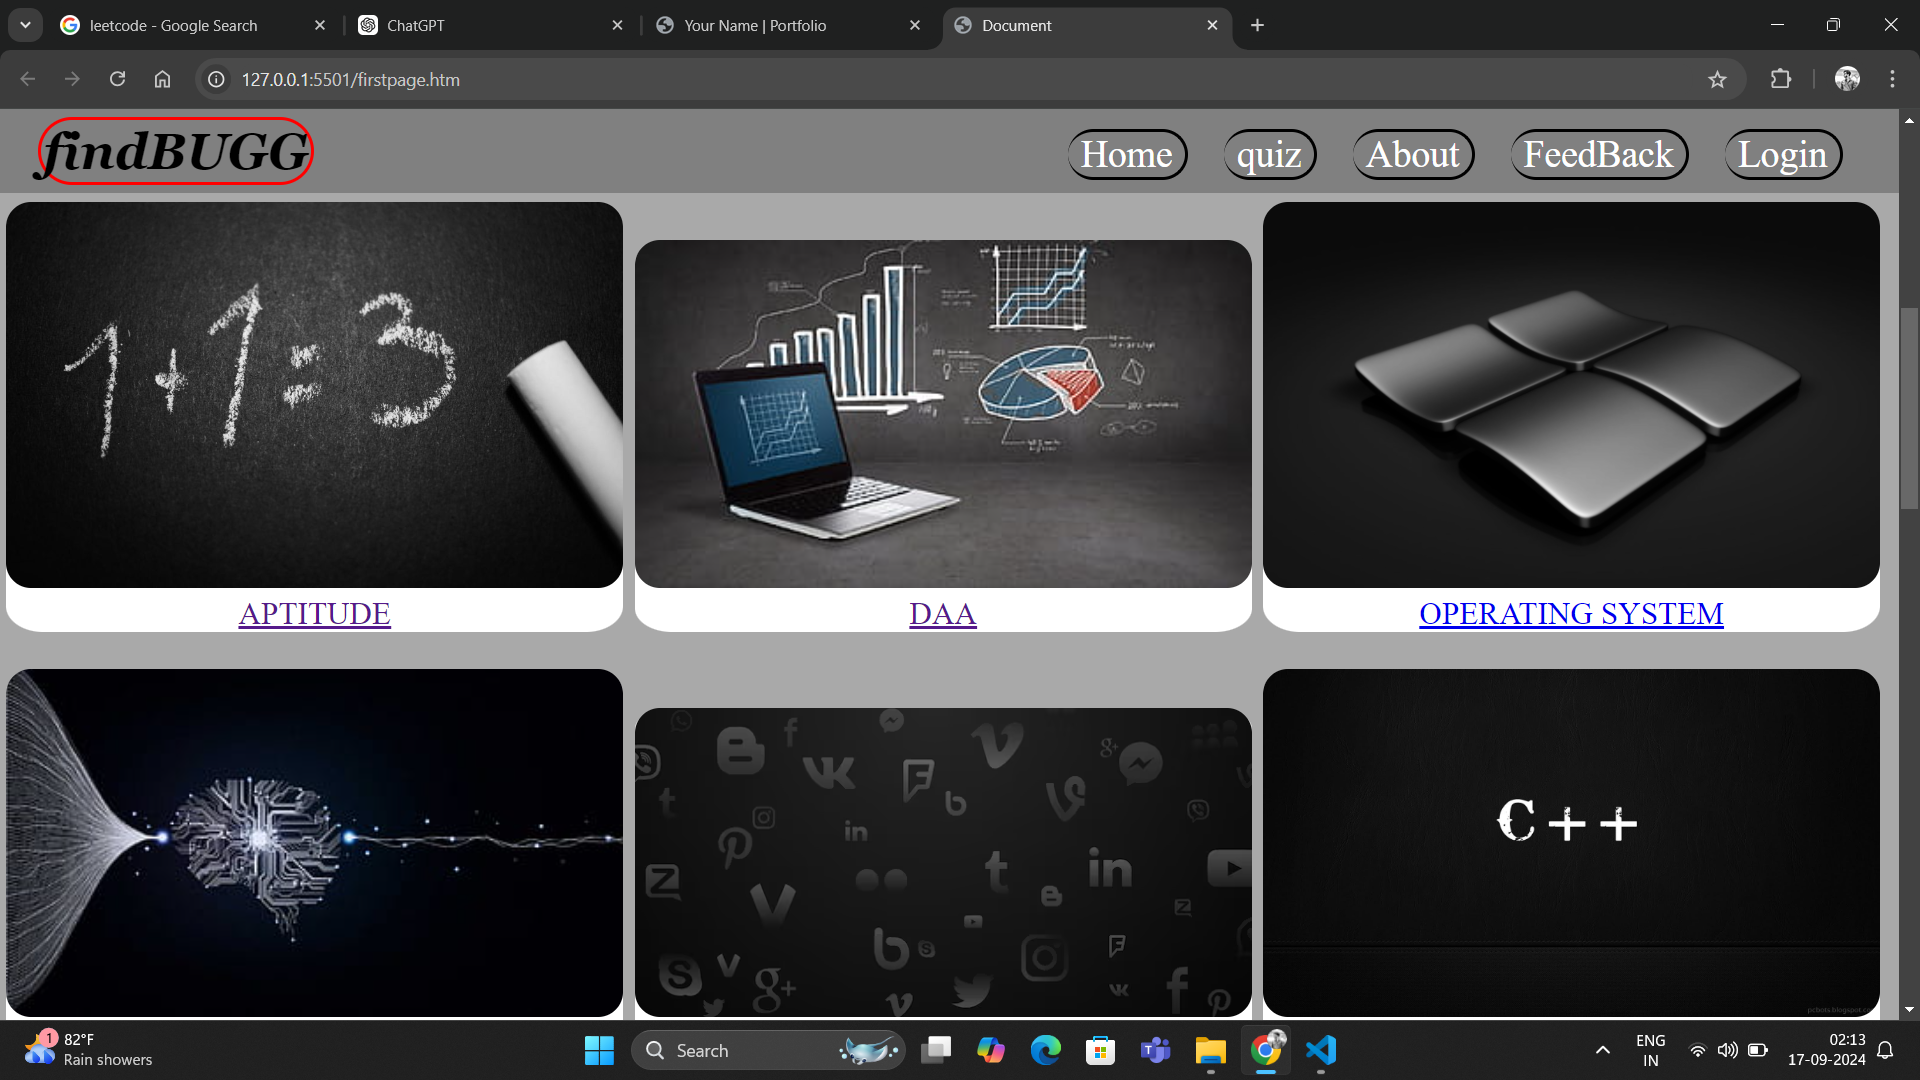Click the scrollbar up arrow
1920x1080 pixels.
tap(1909, 121)
